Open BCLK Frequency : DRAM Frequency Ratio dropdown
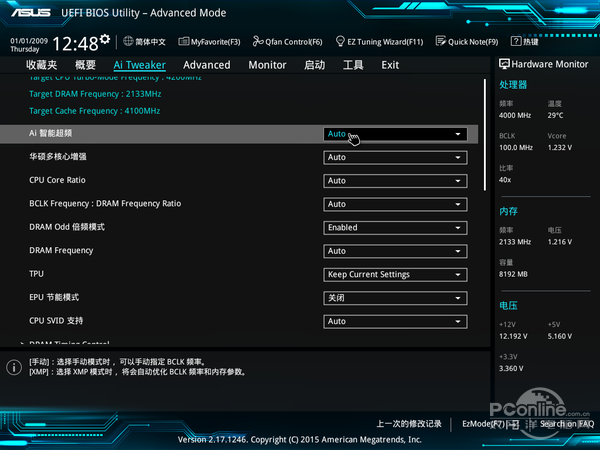Image resolution: width=600 pixels, height=450 pixels. (395, 204)
